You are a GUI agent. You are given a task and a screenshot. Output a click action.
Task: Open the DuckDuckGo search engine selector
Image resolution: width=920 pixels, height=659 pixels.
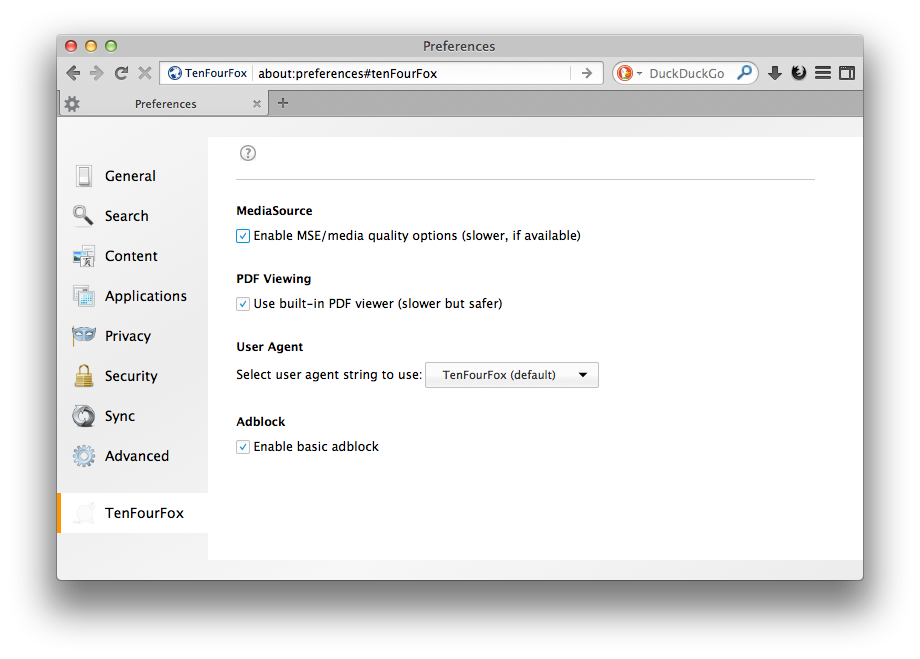coord(630,73)
